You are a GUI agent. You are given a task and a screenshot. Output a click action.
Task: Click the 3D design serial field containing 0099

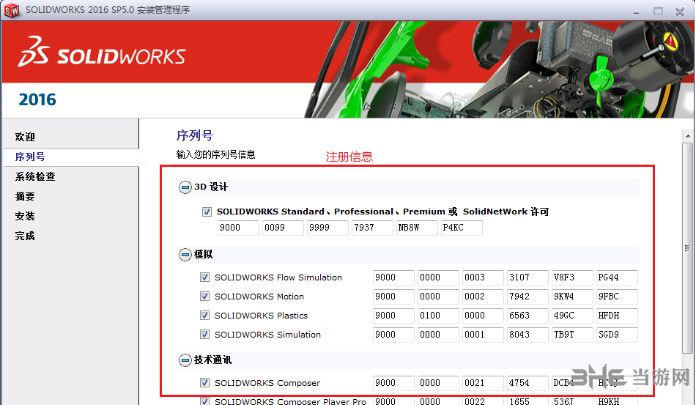coord(283,228)
